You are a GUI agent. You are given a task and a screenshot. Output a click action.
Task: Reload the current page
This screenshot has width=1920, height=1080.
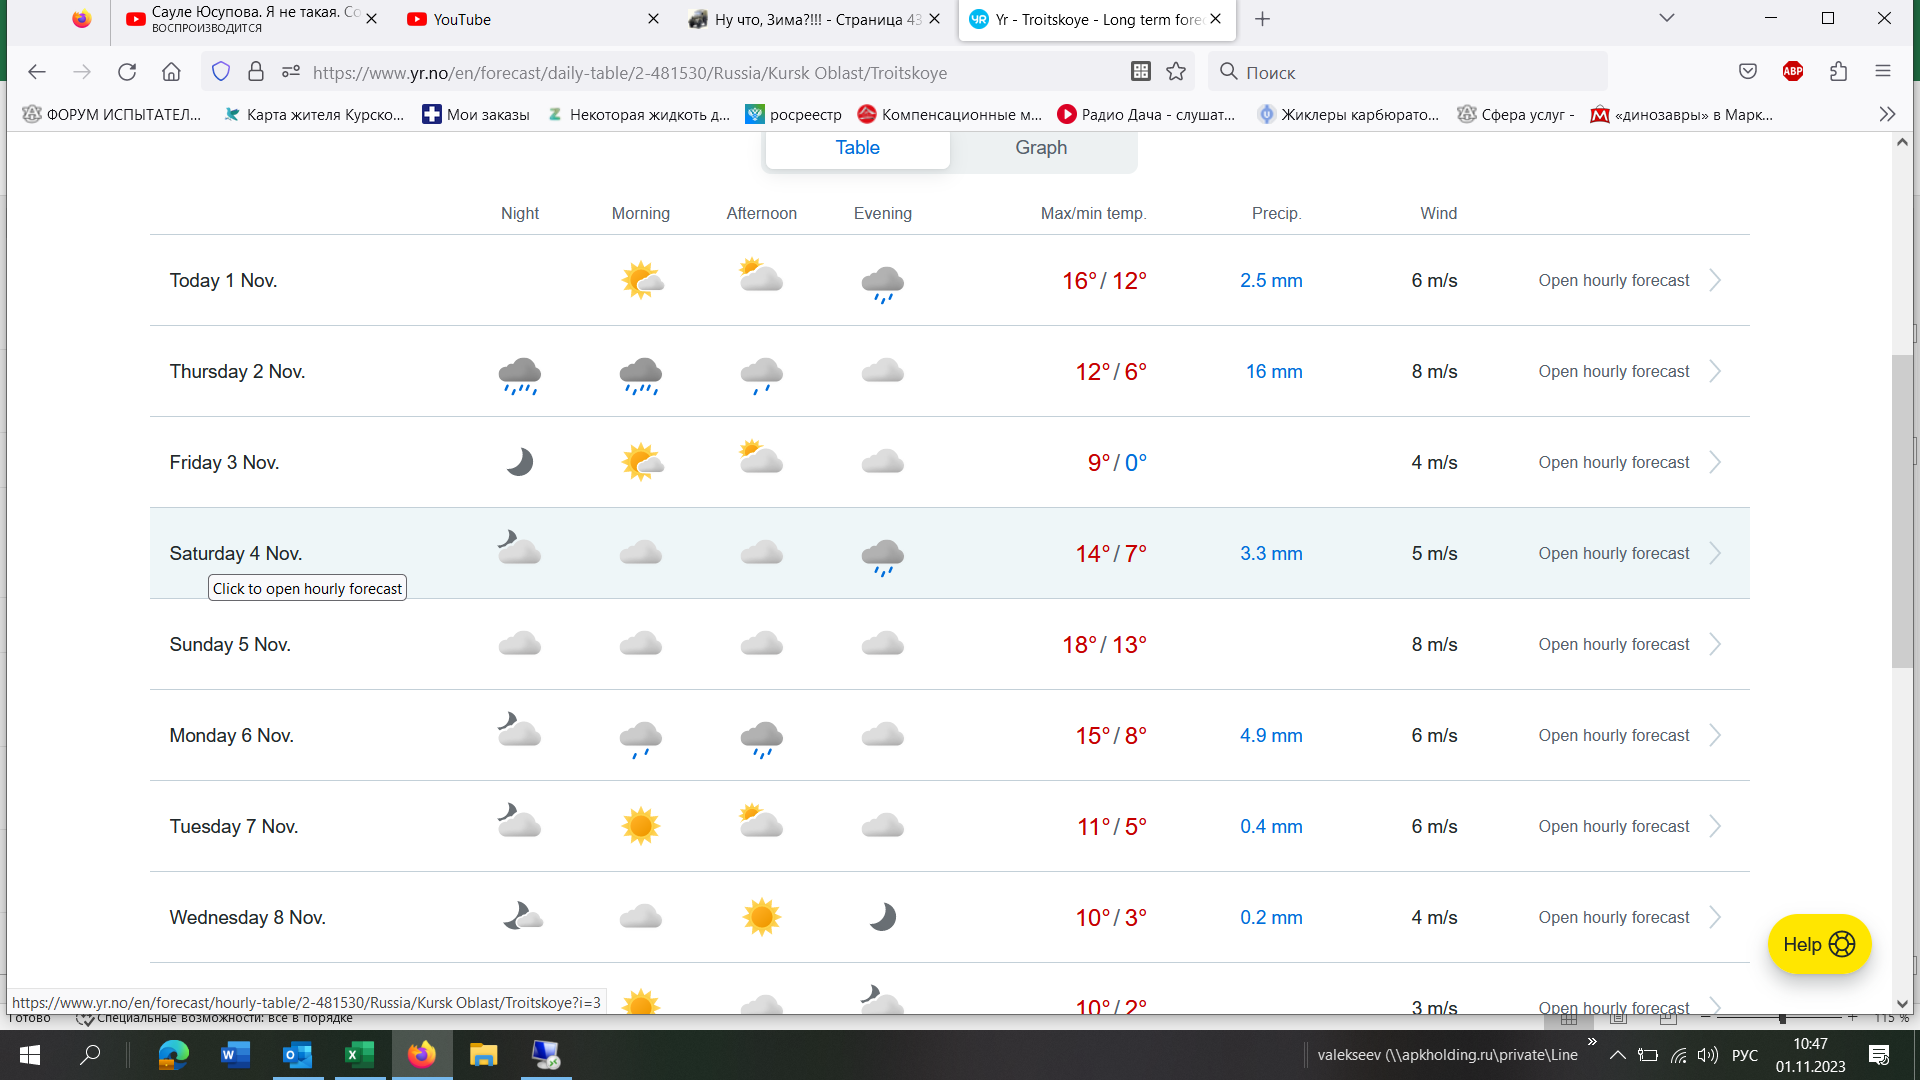point(127,72)
